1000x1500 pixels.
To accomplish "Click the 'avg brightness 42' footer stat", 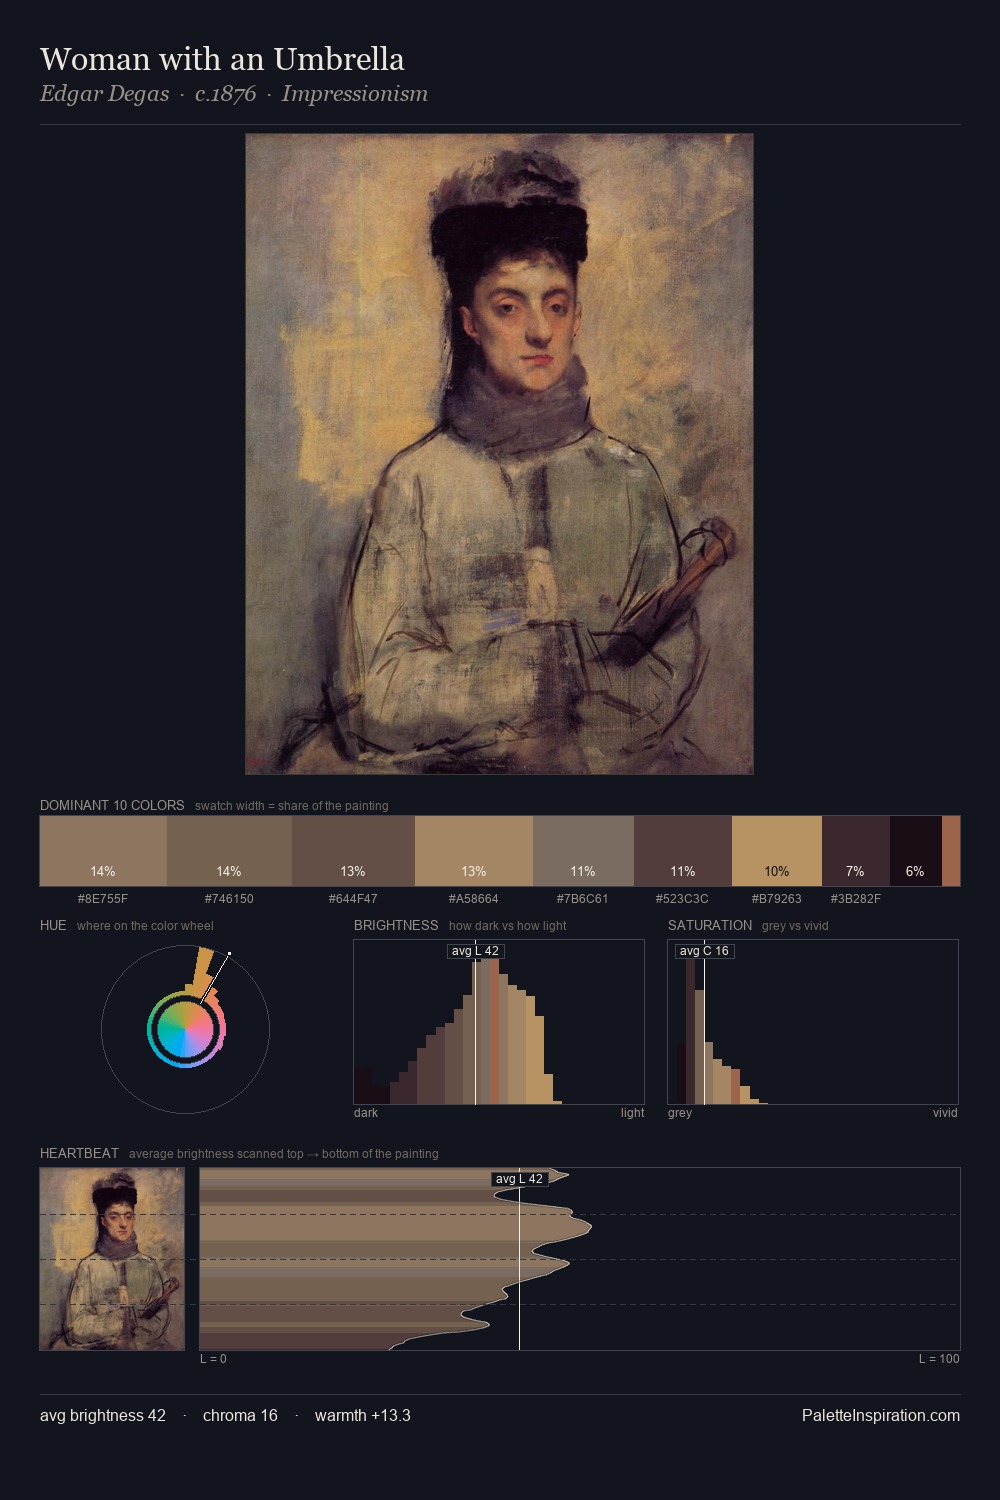I will tap(103, 1416).
